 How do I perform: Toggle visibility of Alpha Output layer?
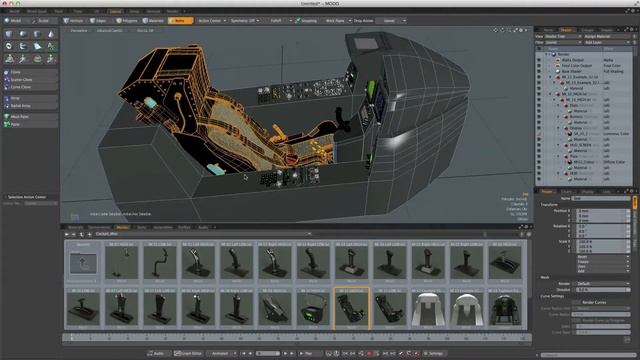point(538,60)
